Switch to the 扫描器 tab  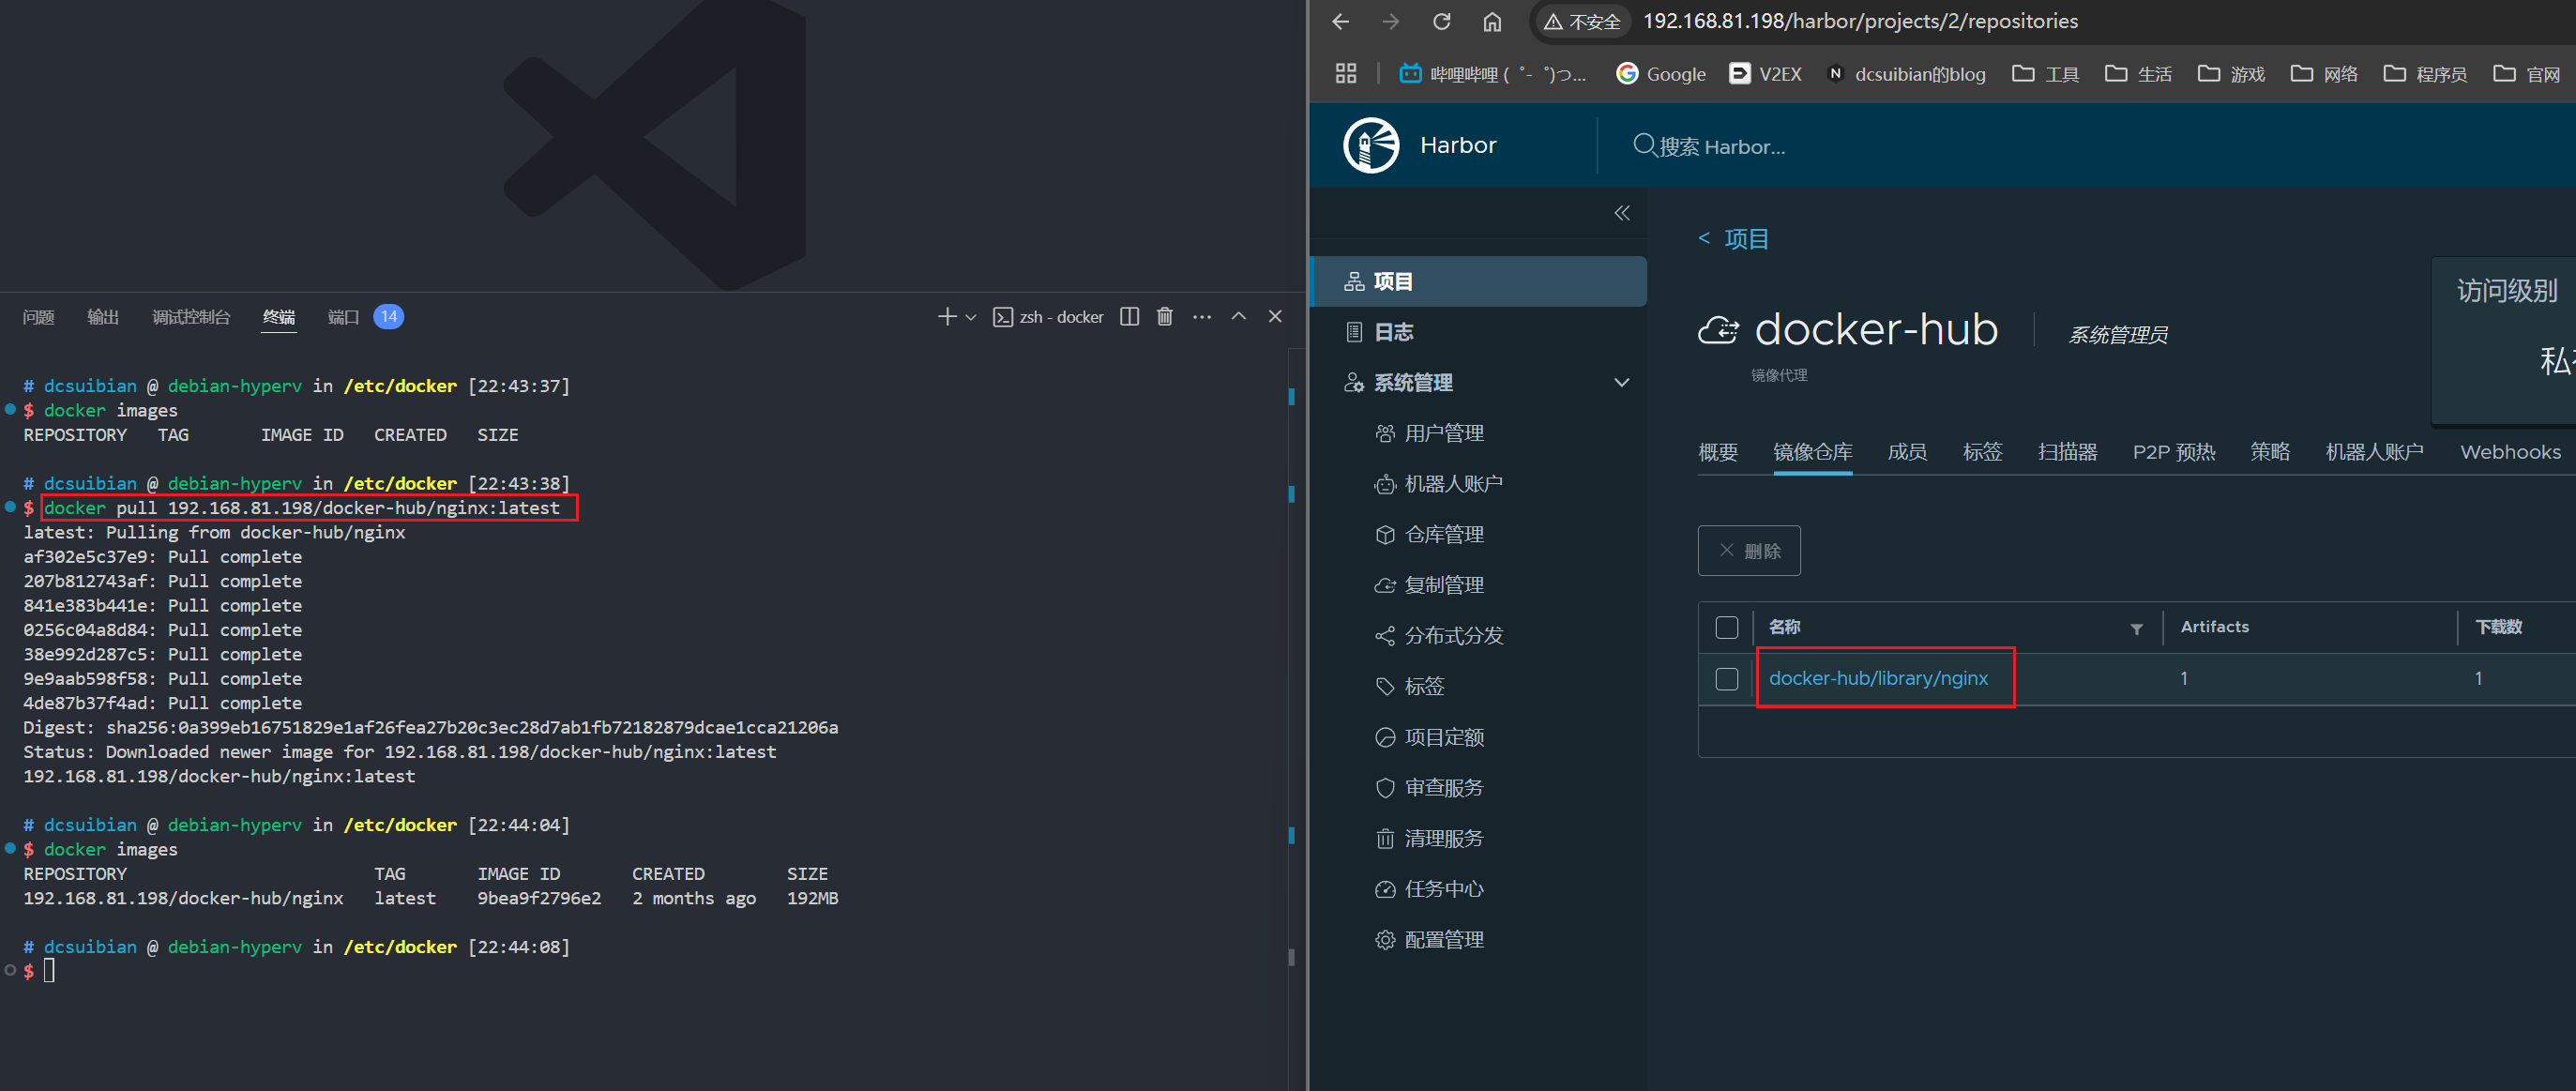tap(2067, 452)
